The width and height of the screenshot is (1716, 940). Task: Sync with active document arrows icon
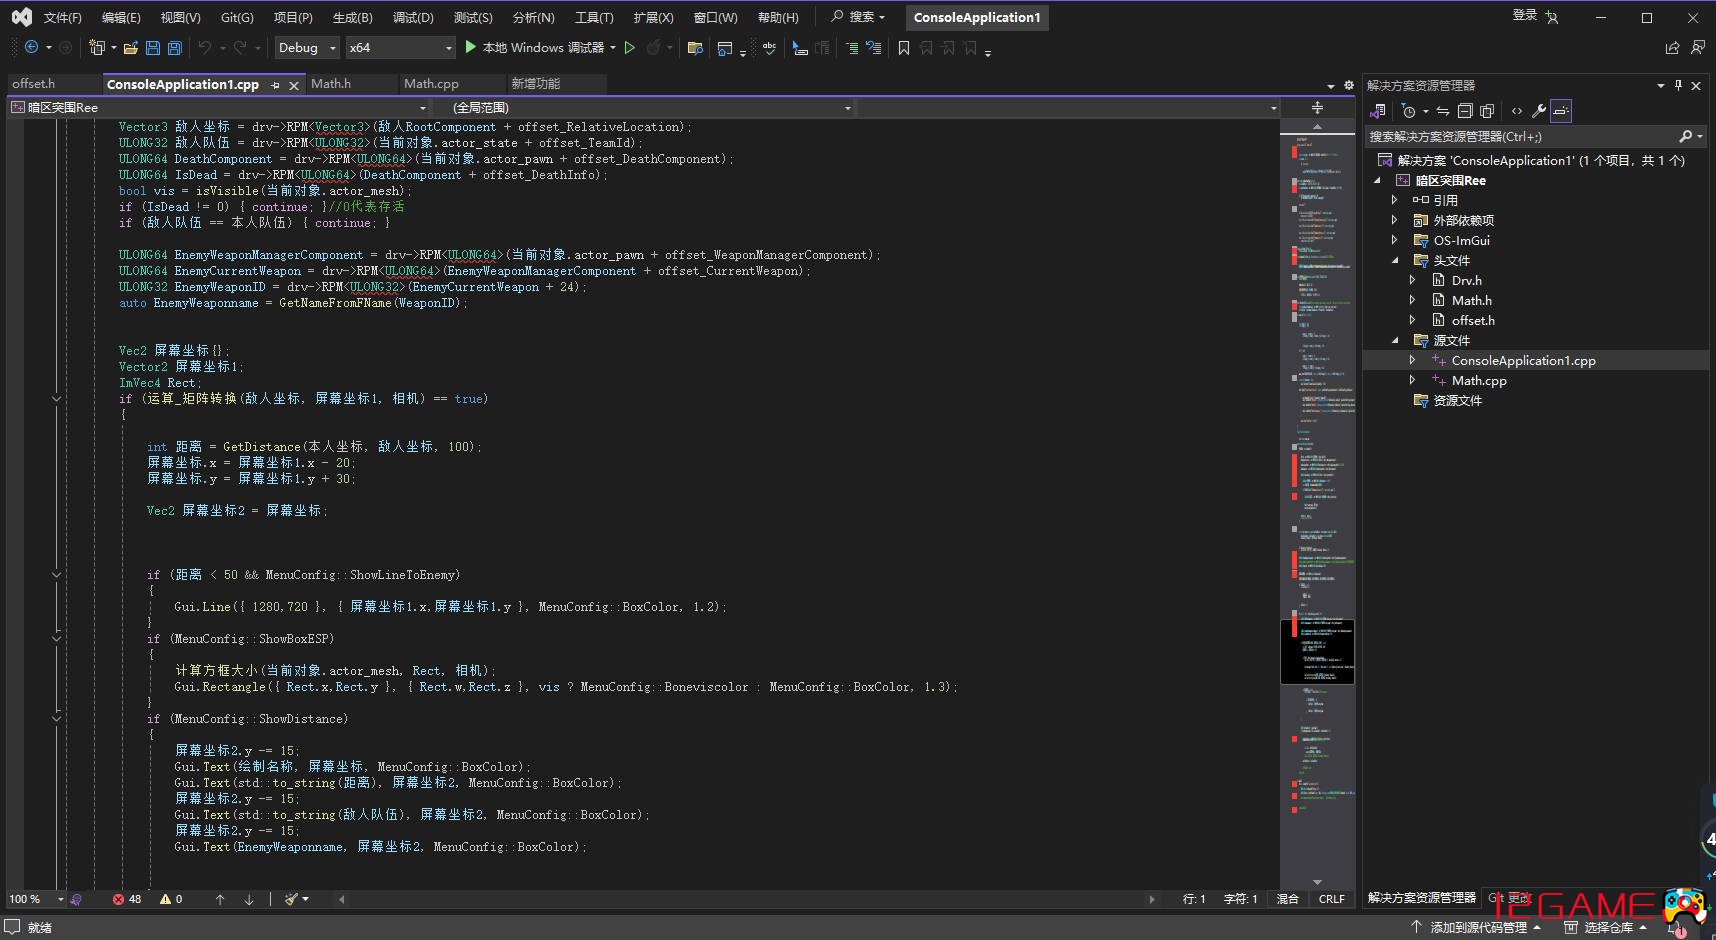coord(1443,110)
